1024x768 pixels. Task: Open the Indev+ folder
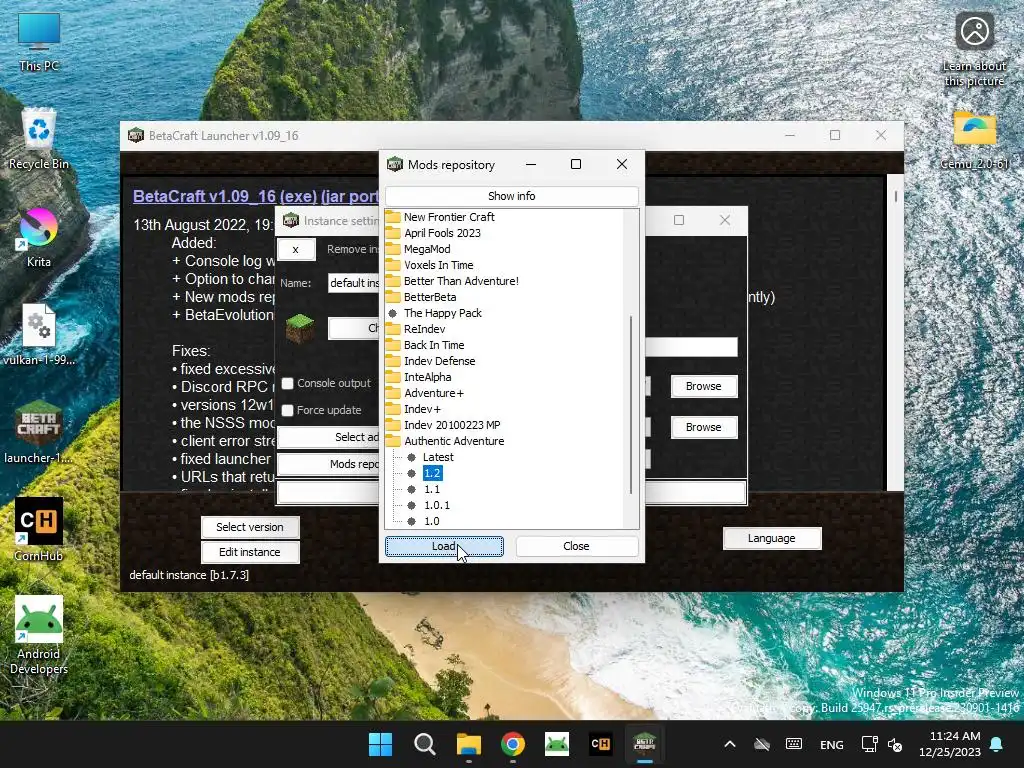[x=422, y=409]
